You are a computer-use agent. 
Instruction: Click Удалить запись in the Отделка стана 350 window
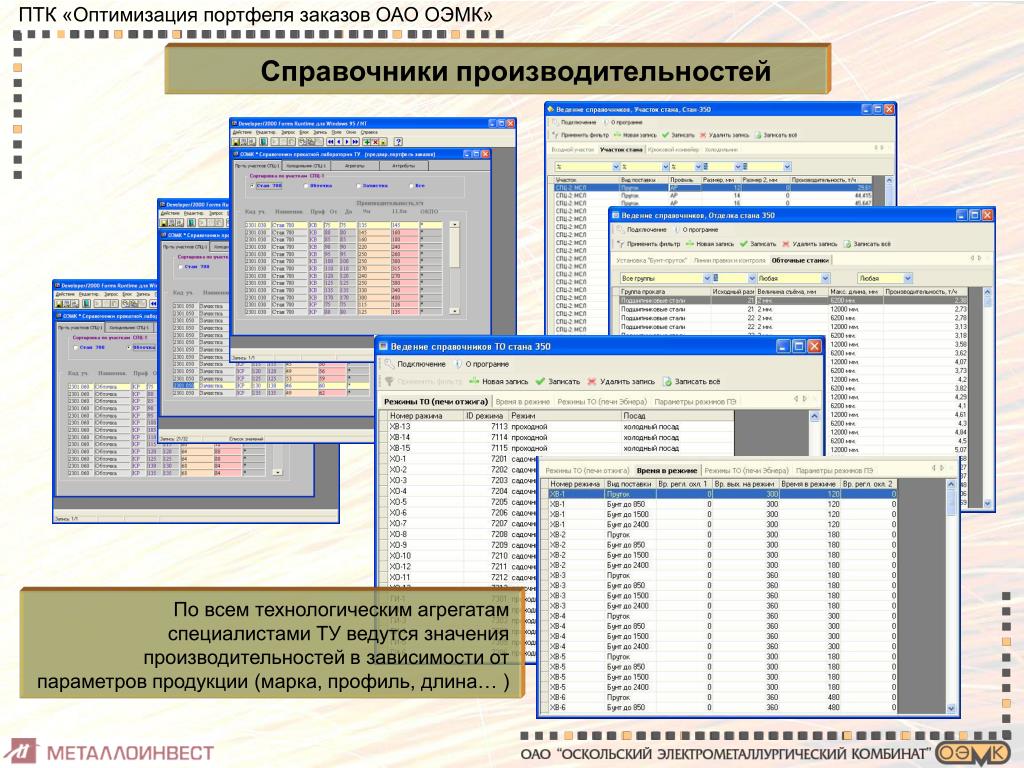coord(810,244)
